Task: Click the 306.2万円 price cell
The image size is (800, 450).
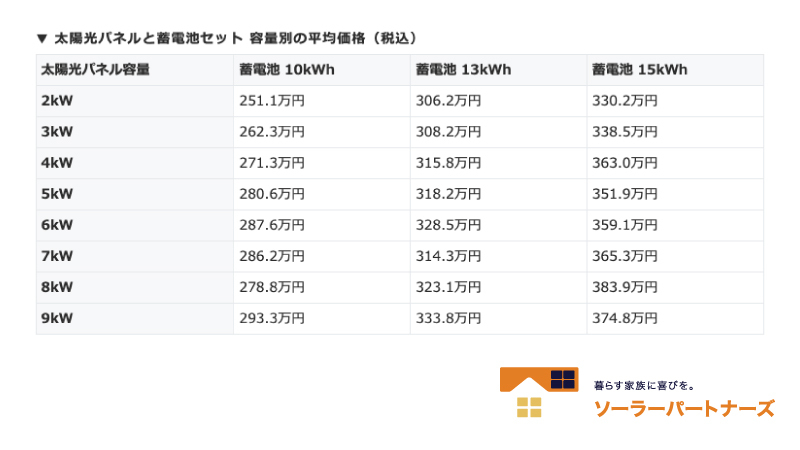Action: [x=448, y=101]
